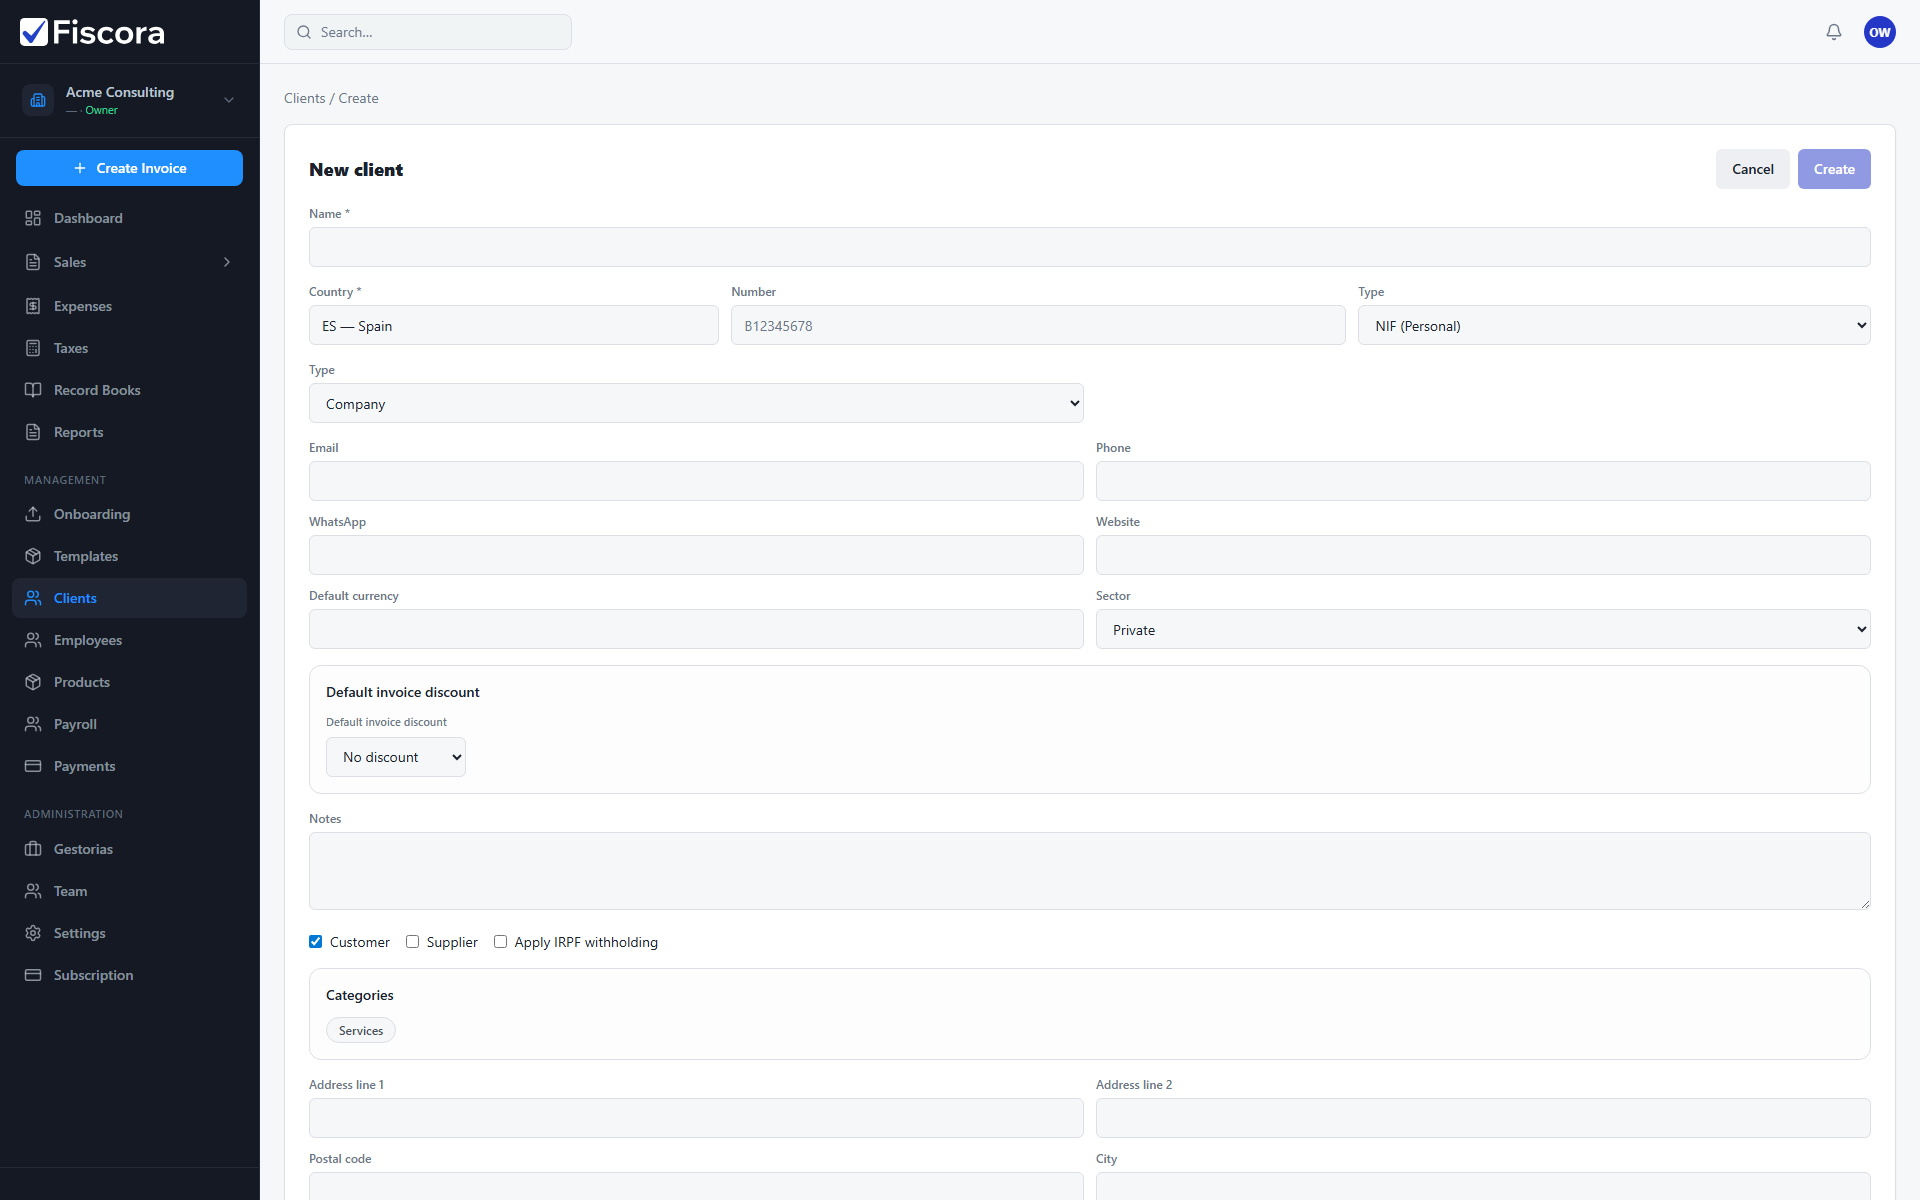The height and width of the screenshot is (1200, 1920).
Task: Click the Payroll people icon
Action: point(33,724)
